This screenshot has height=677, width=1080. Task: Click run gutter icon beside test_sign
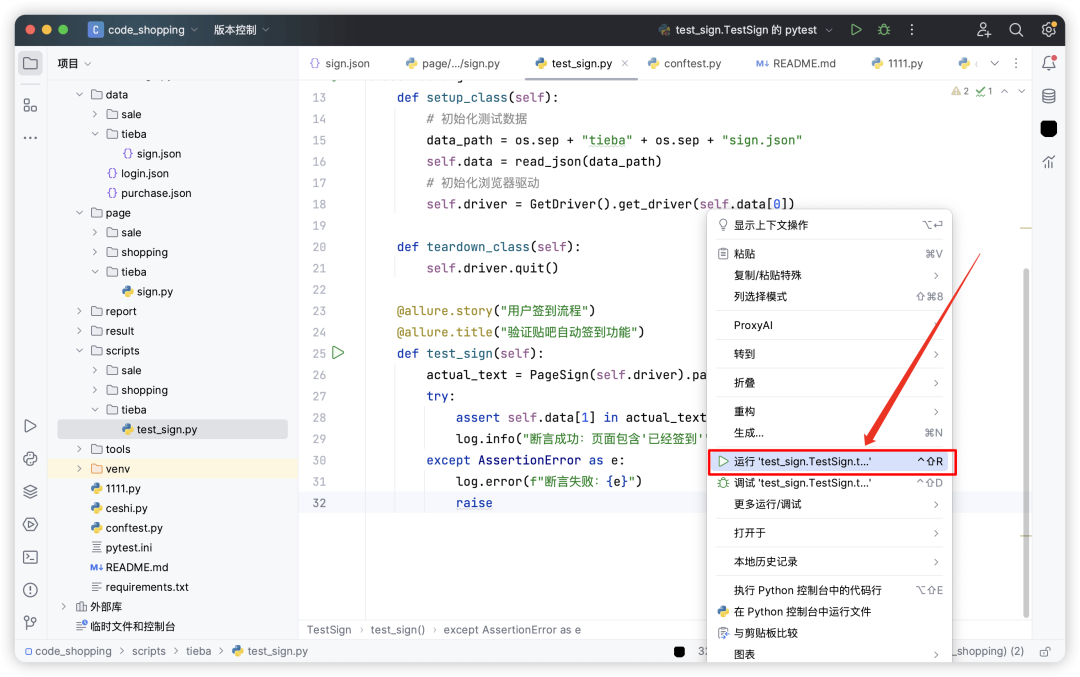pos(338,353)
